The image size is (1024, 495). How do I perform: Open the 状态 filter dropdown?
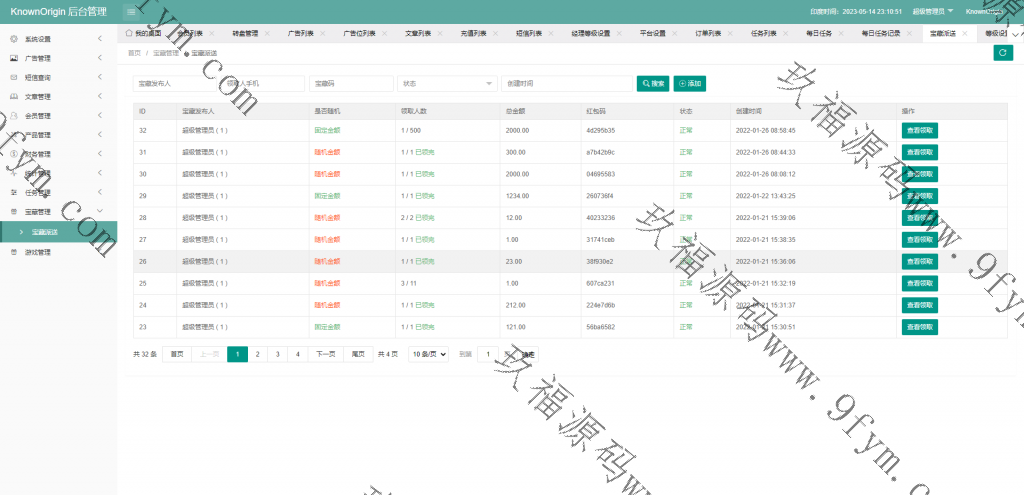click(x=446, y=84)
